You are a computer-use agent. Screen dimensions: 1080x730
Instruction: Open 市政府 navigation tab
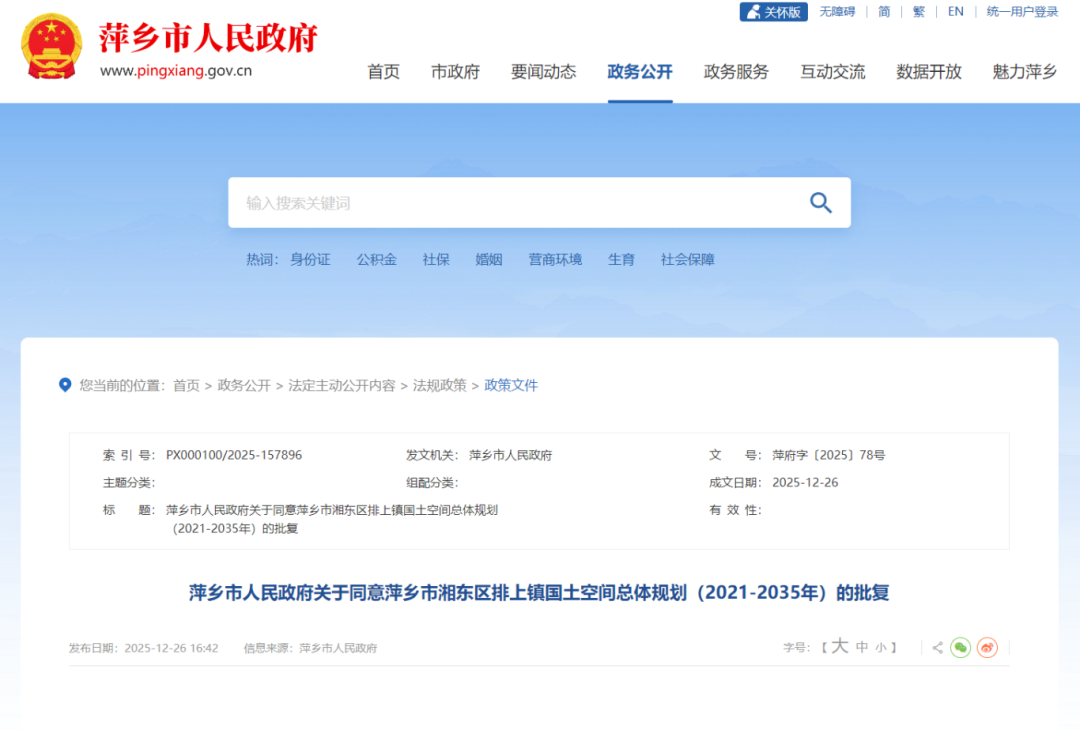tap(455, 72)
